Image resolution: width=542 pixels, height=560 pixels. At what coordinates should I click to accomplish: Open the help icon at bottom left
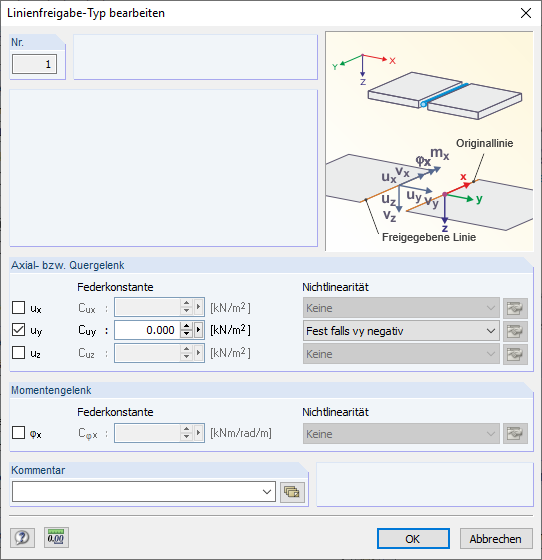point(22,538)
